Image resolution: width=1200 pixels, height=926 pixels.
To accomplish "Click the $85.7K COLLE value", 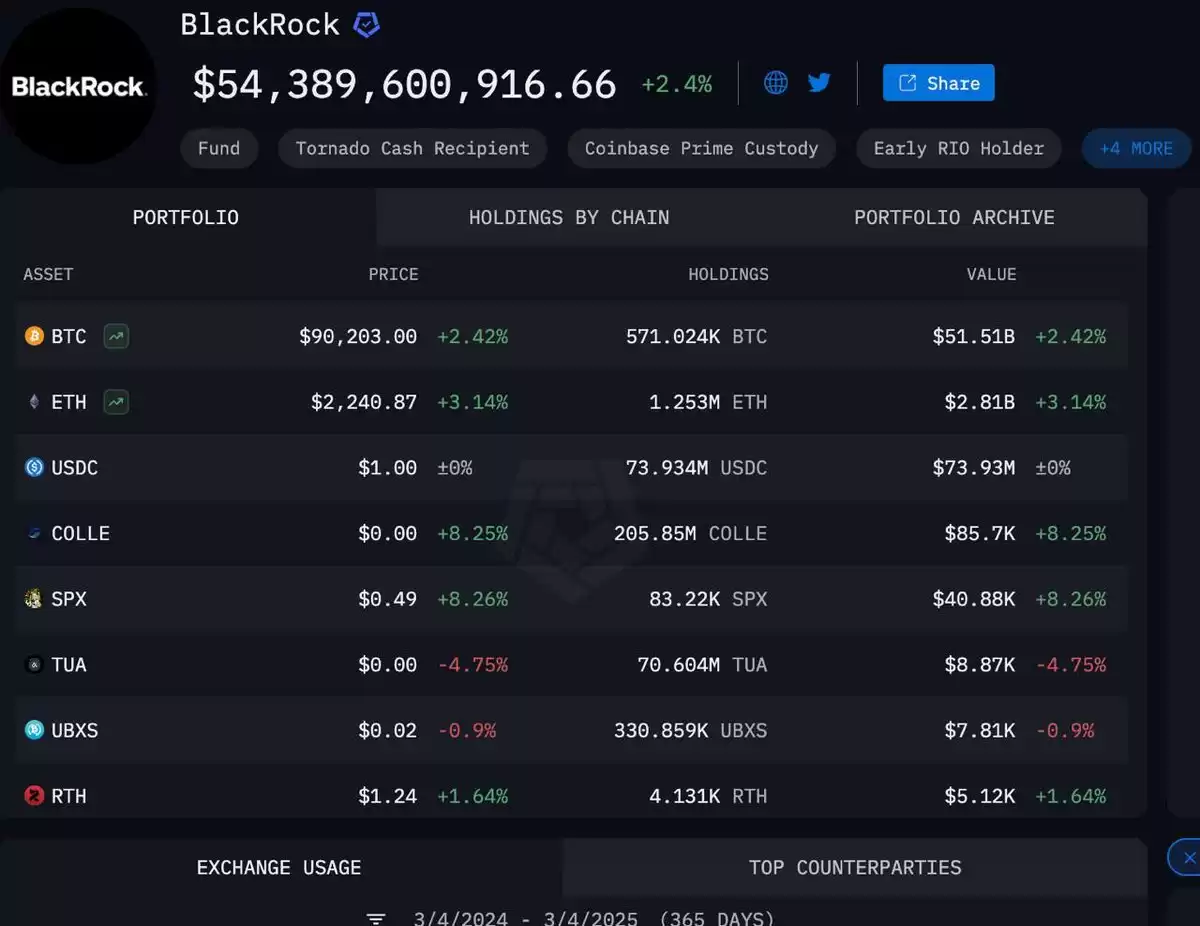I will coord(980,533).
